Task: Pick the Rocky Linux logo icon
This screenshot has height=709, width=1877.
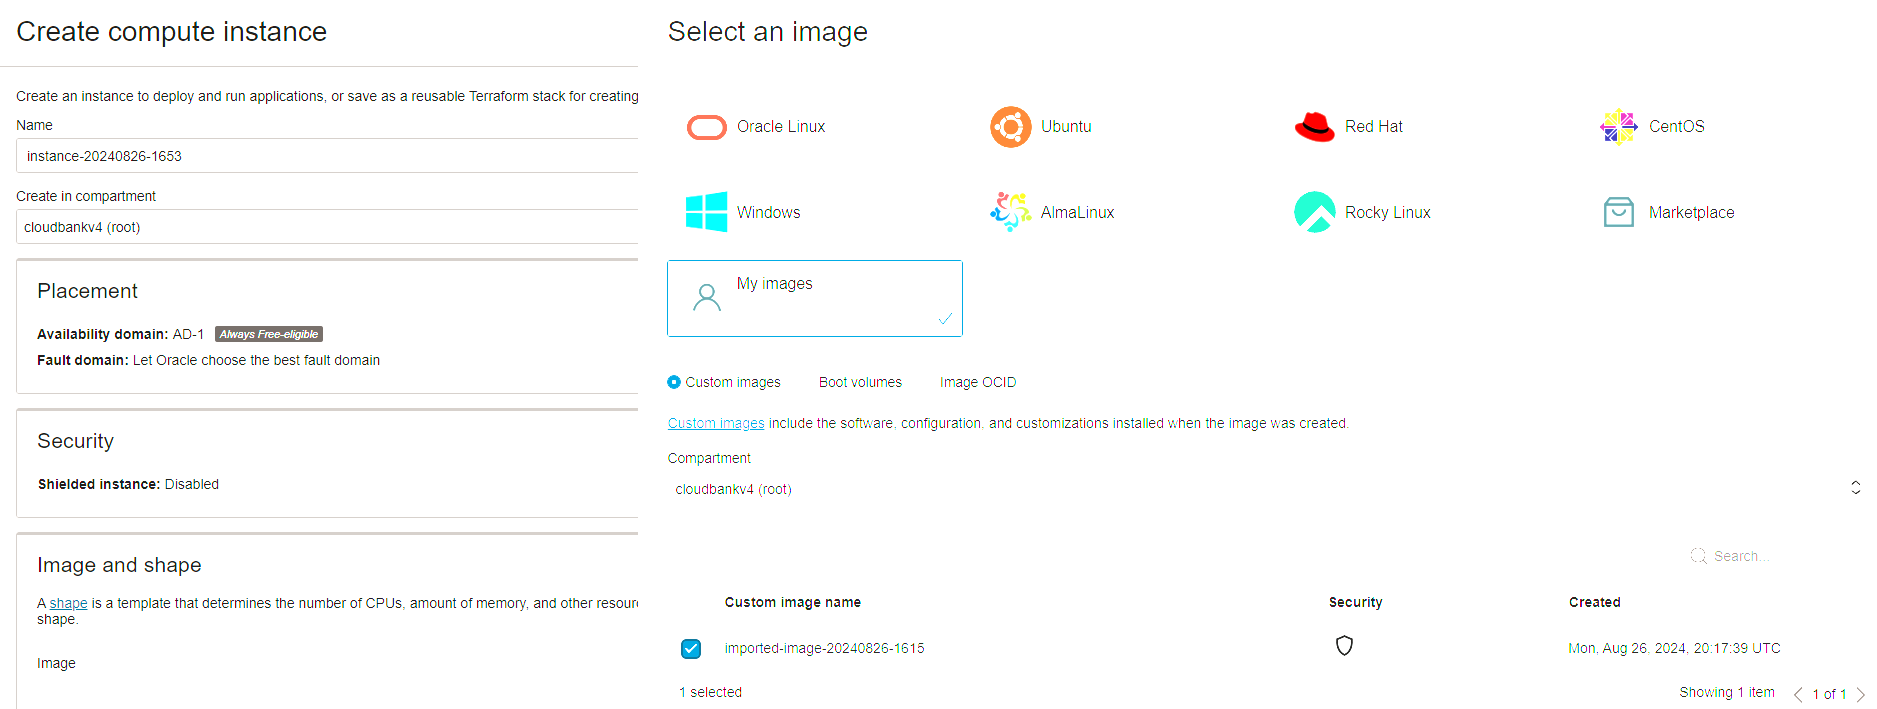Action: 1315,212
